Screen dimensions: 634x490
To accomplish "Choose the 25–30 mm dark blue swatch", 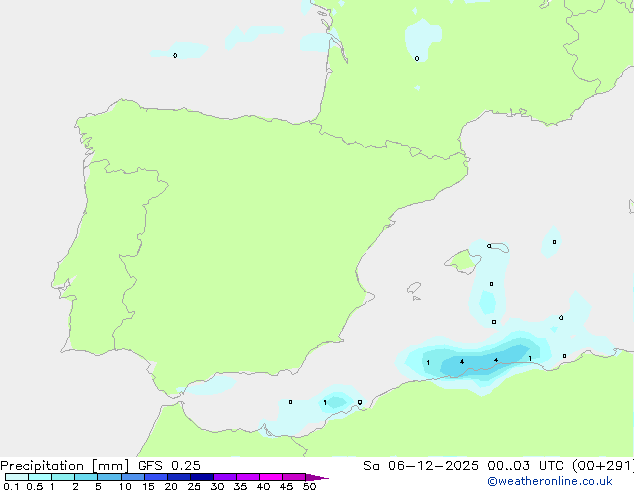I will point(202,477).
